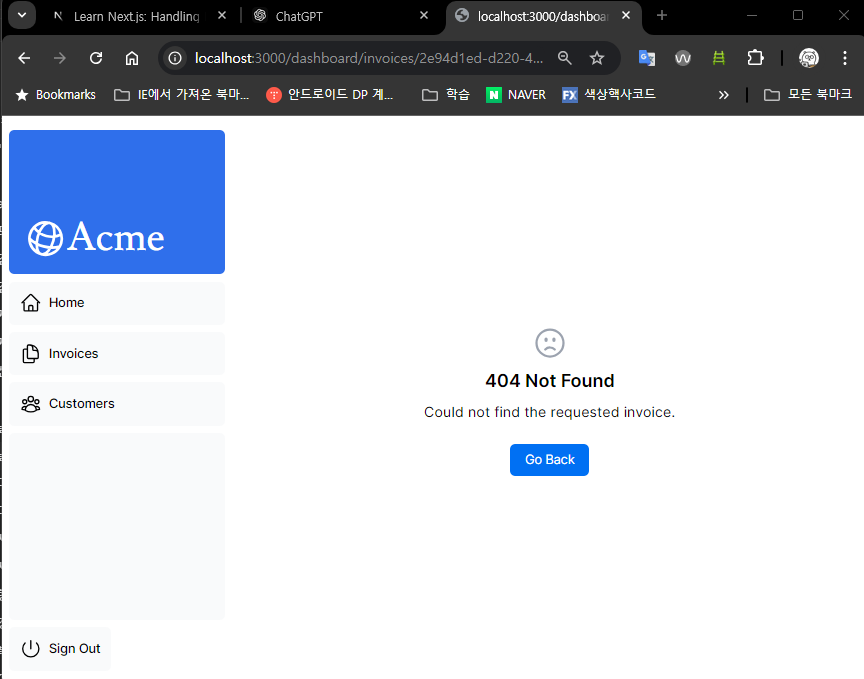
Task: Click the browser forward arrow
Action: coord(60,58)
